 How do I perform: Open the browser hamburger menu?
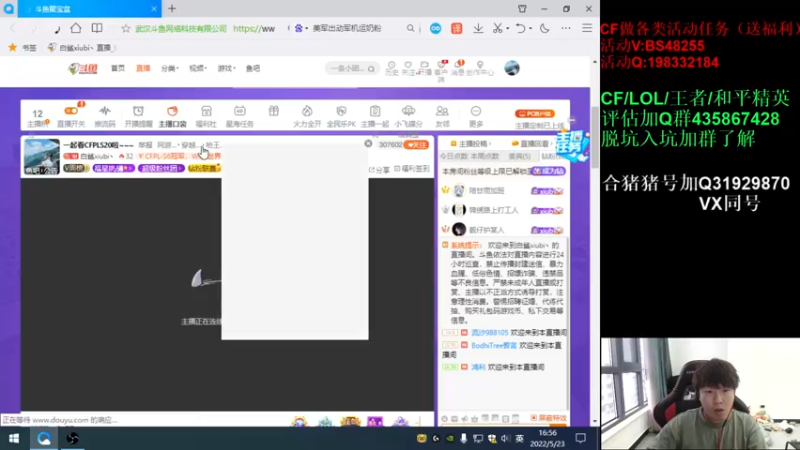click(x=587, y=29)
